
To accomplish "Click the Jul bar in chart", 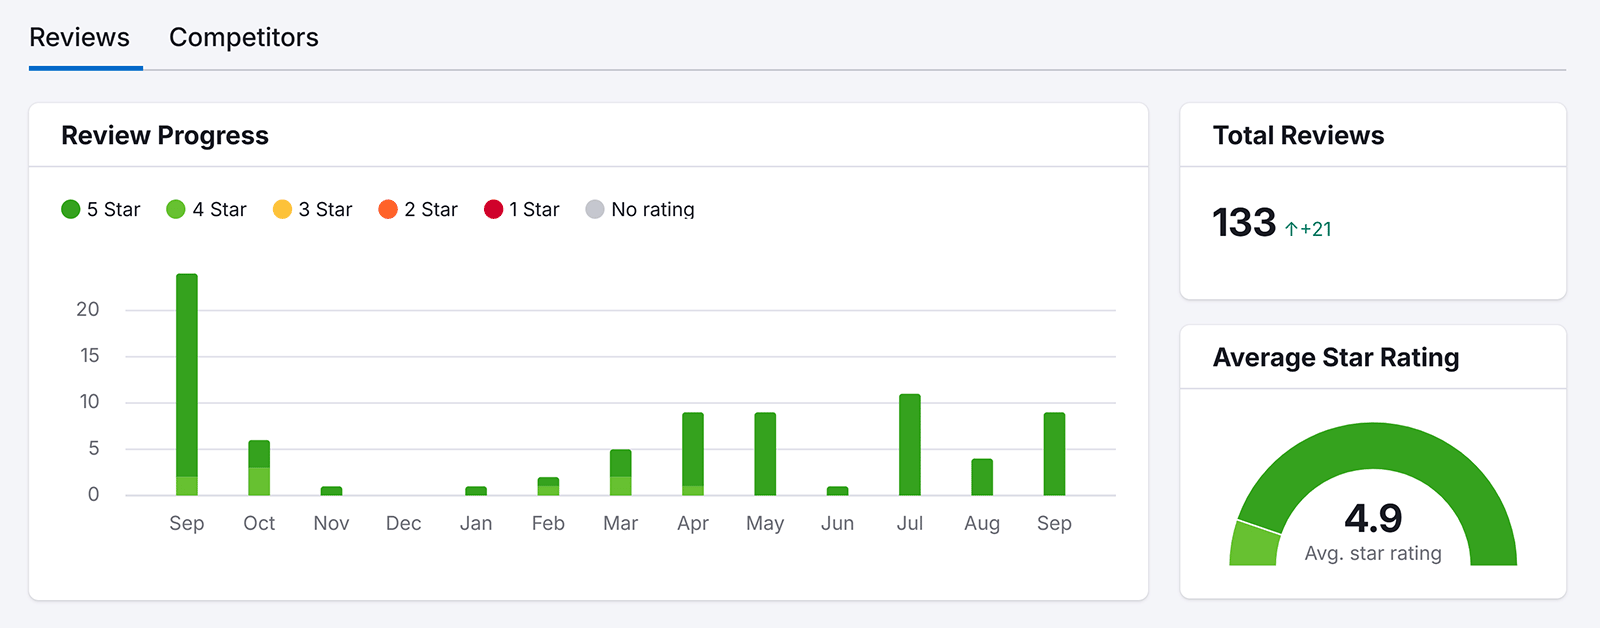I will tap(910, 445).
